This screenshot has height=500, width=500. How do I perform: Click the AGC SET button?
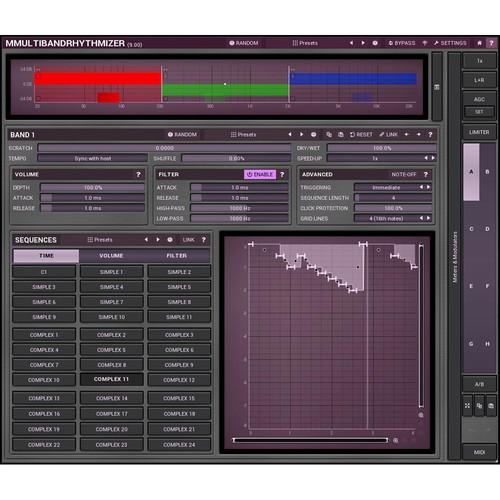(x=479, y=112)
